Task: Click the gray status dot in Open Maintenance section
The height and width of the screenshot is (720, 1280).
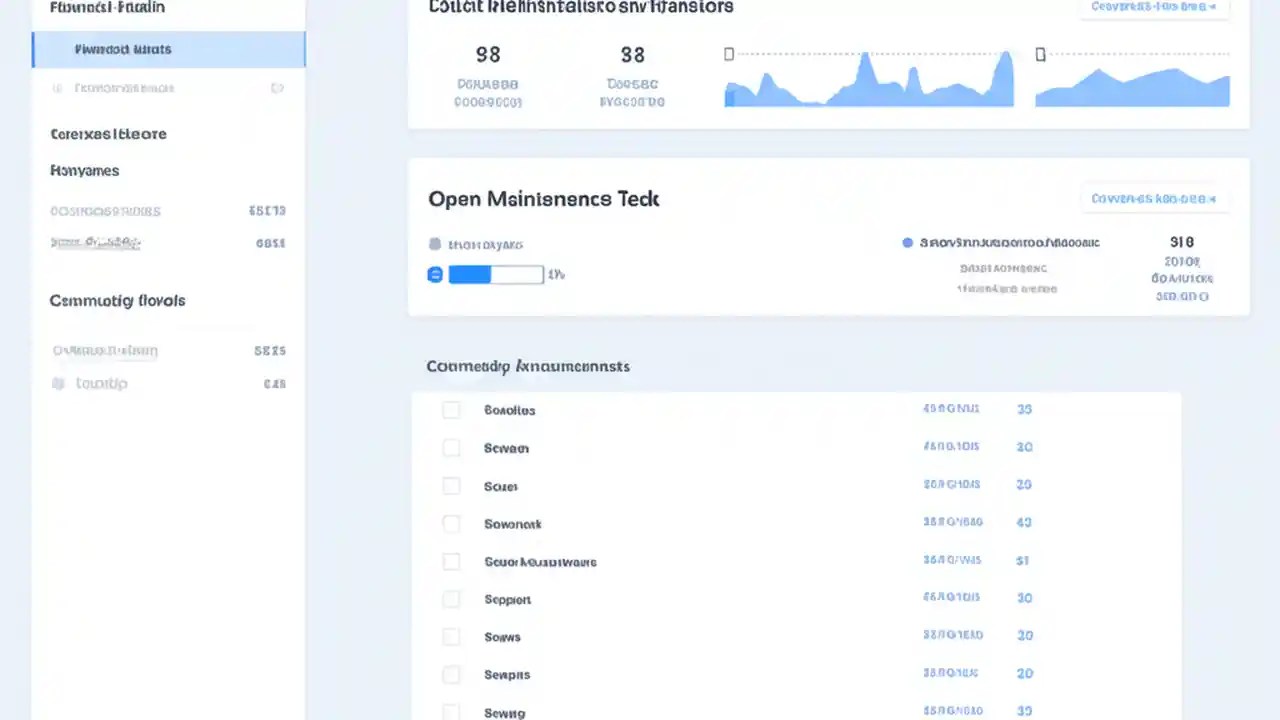Action: click(x=435, y=243)
